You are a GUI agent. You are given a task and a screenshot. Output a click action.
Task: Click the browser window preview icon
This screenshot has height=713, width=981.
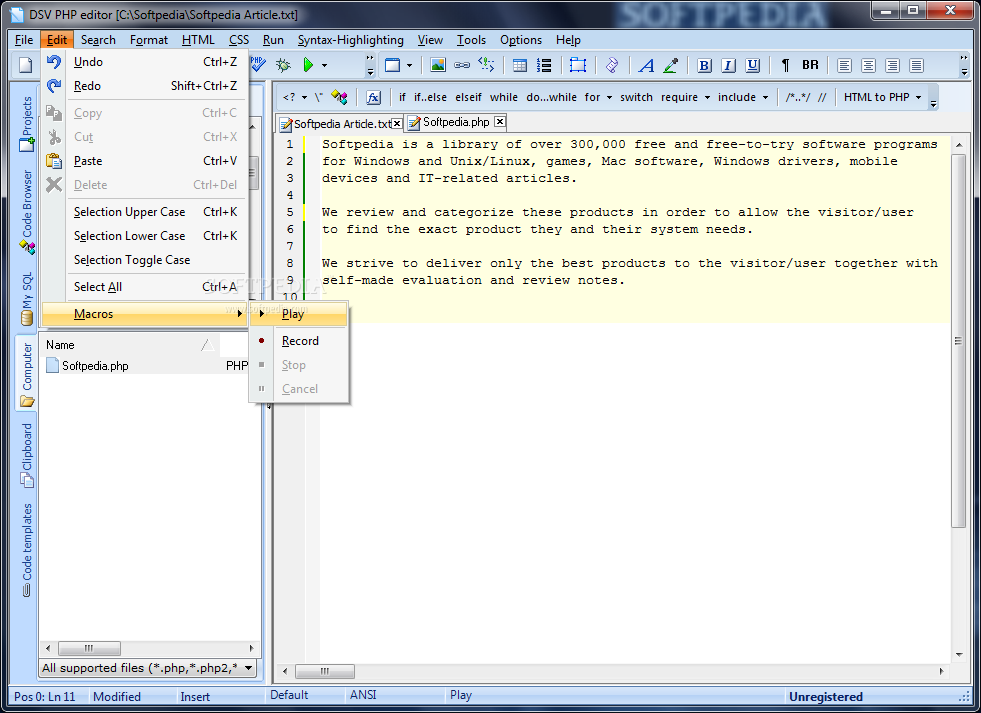click(x=392, y=65)
